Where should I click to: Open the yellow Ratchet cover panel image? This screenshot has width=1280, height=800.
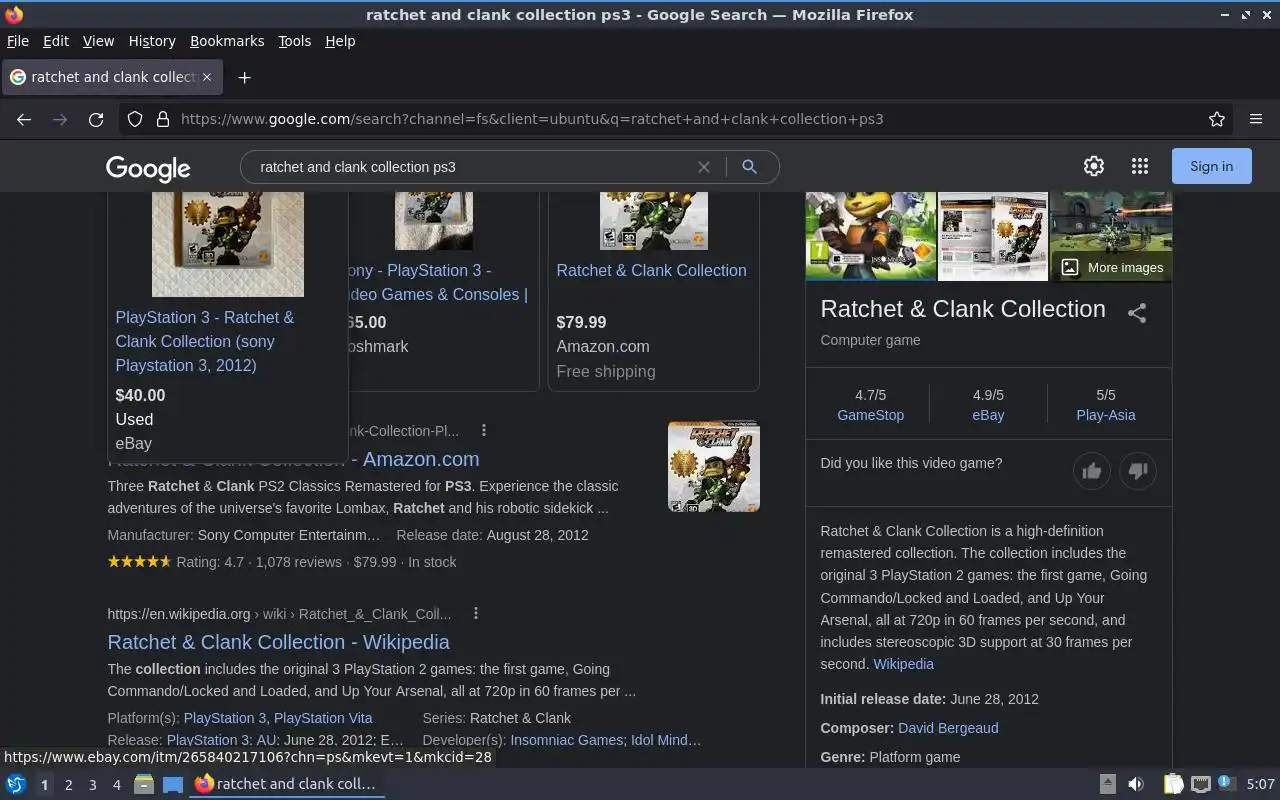(871, 236)
